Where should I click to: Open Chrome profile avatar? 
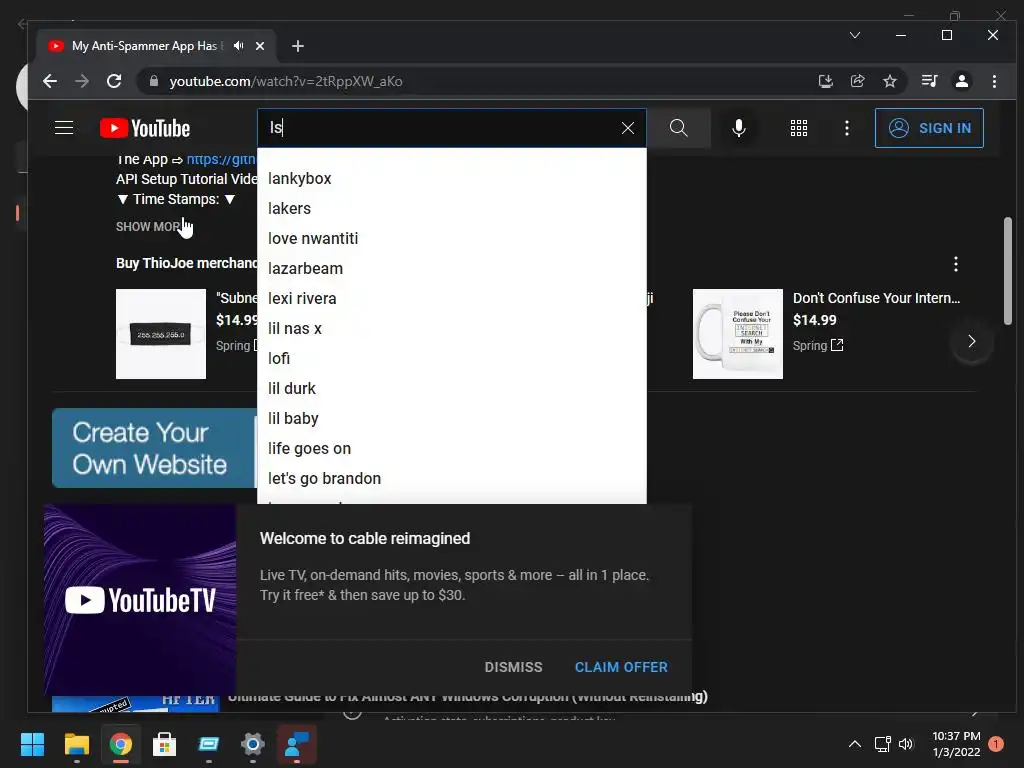click(x=962, y=81)
